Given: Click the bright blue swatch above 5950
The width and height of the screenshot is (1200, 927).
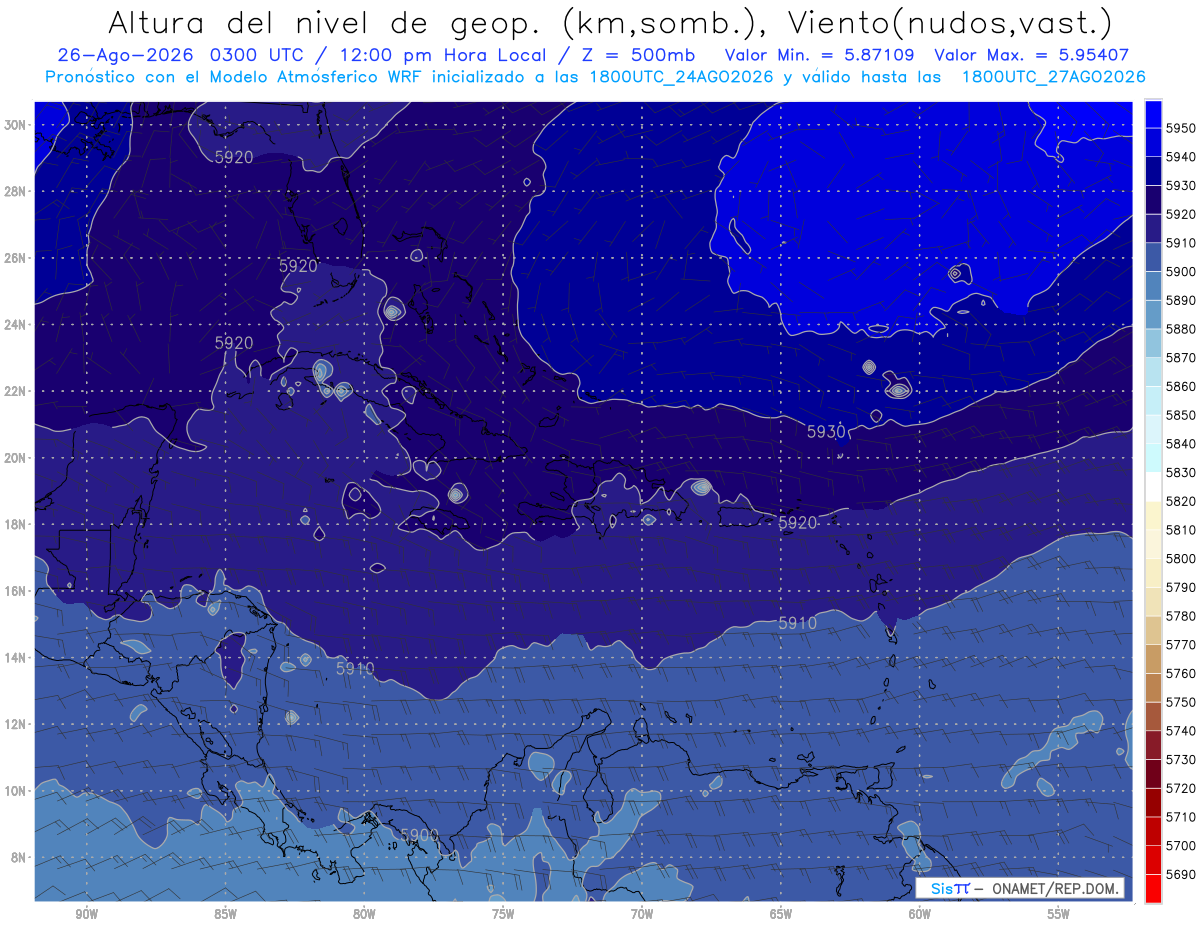Looking at the screenshot, I should [1152, 114].
